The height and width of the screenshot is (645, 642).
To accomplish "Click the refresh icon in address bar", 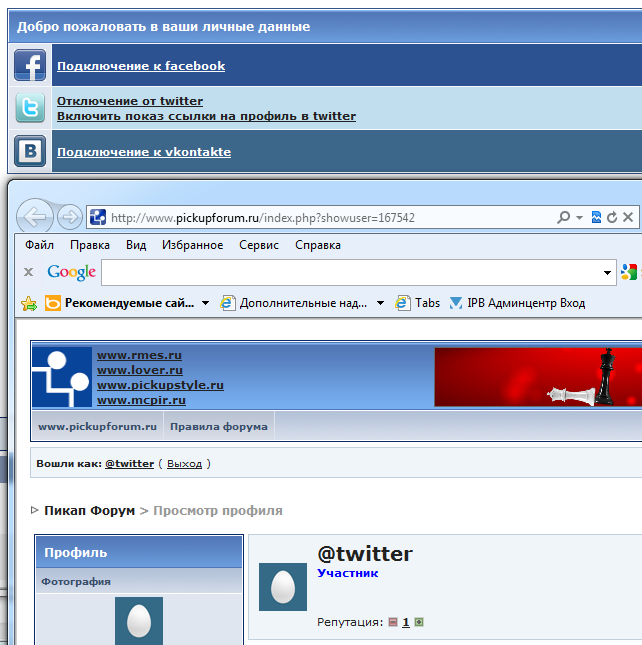I will coord(612,217).
